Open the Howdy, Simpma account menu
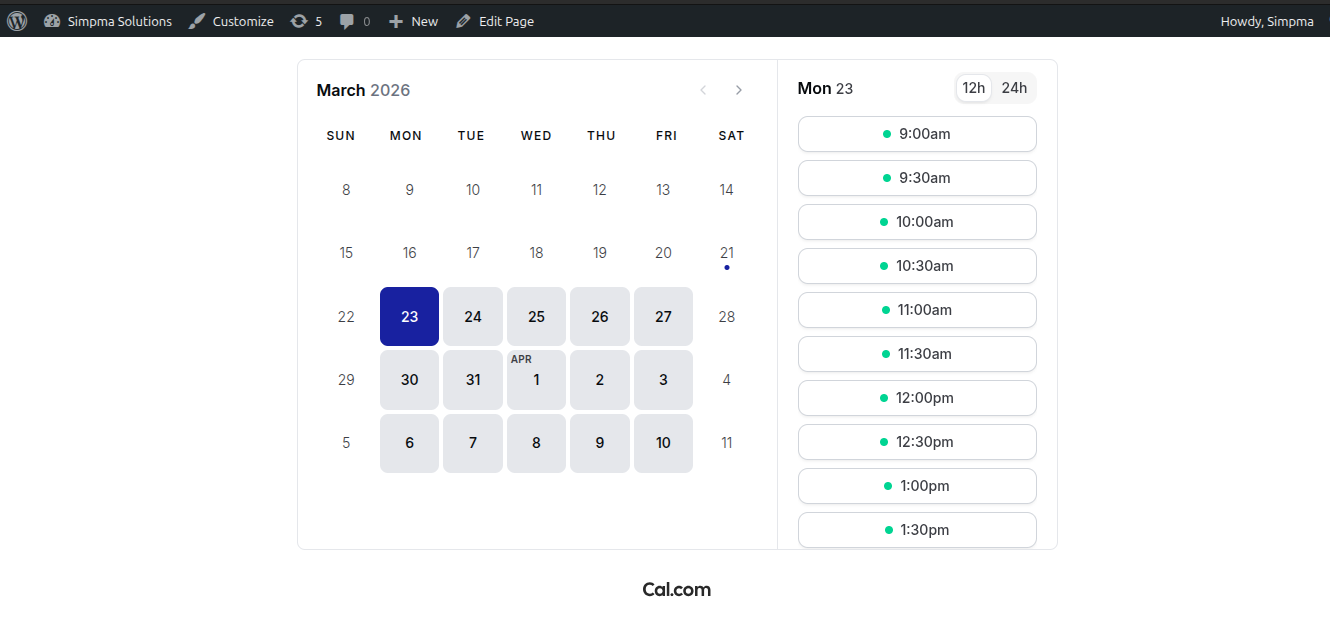The image size is (1330, 630). click(x=1266, y=21)
